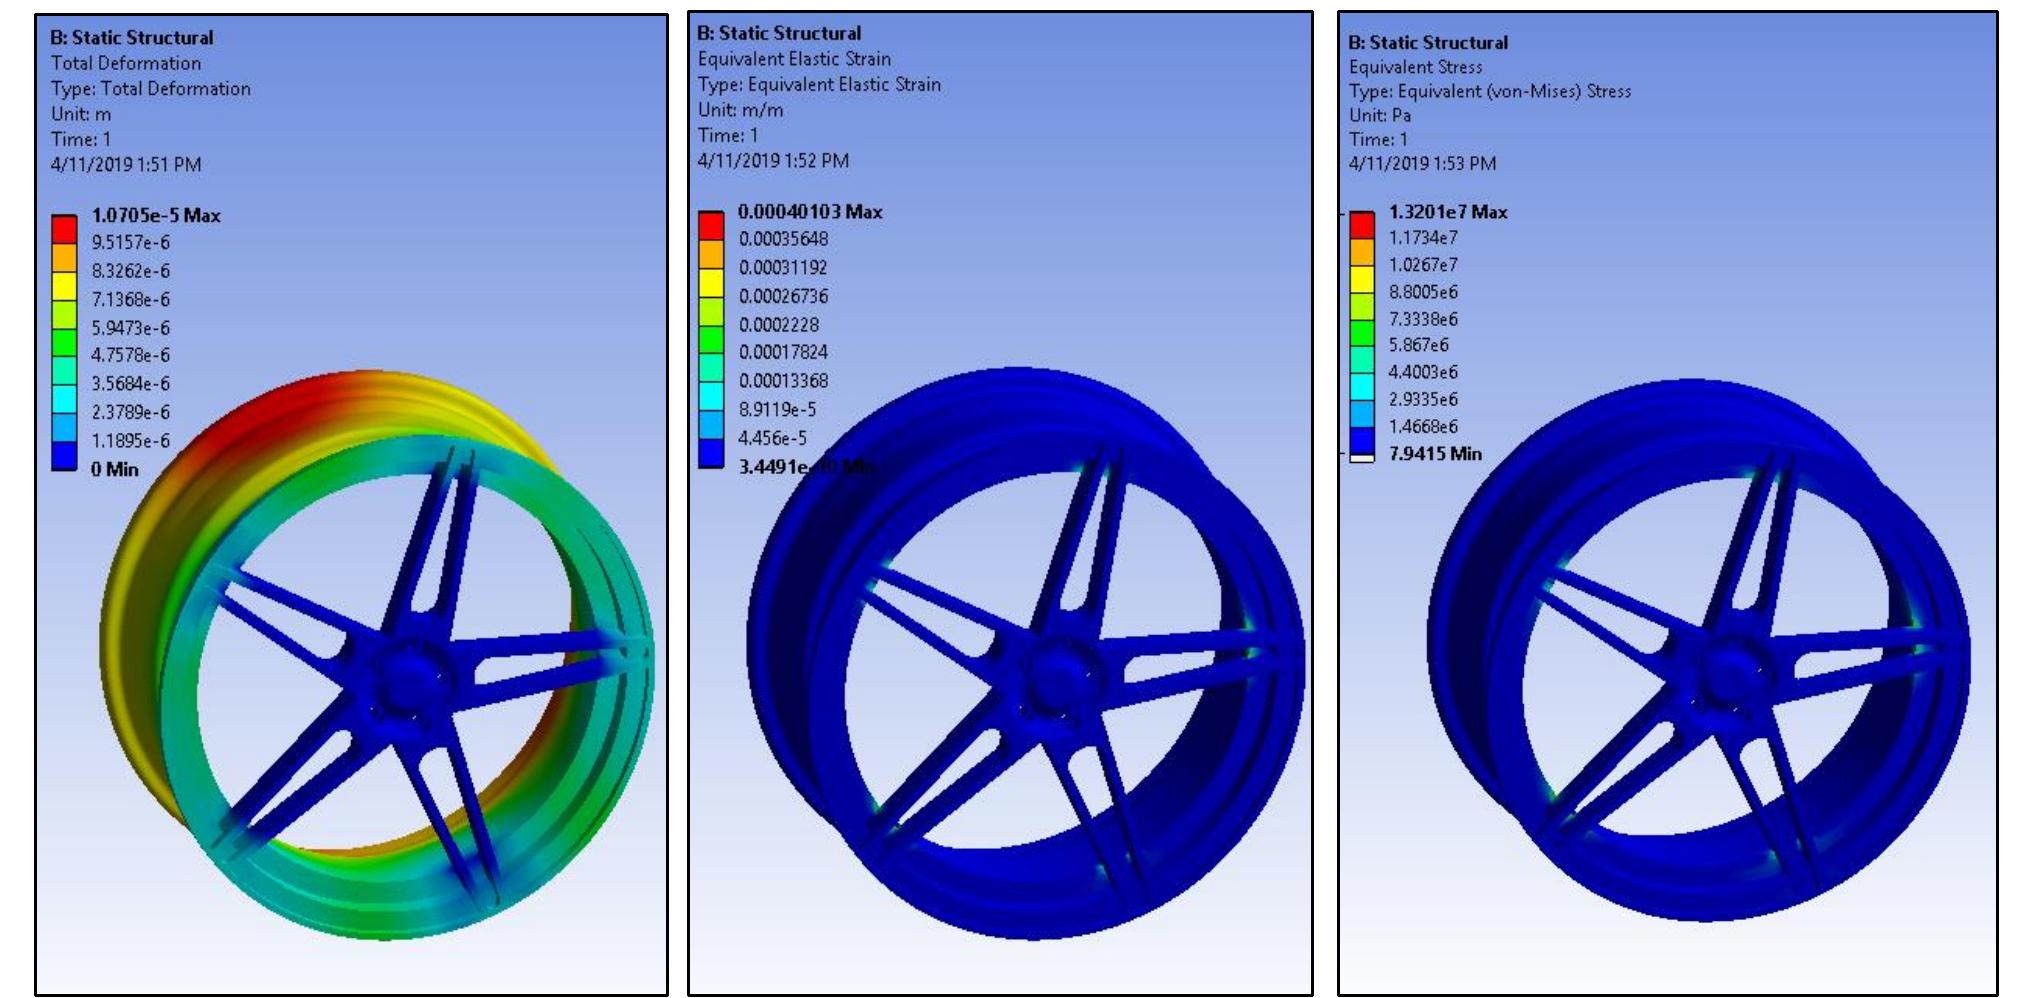The image size is (2017, 998).
Task: Select the '7.9415 Min' stress label
Action: click(1435, 453)
